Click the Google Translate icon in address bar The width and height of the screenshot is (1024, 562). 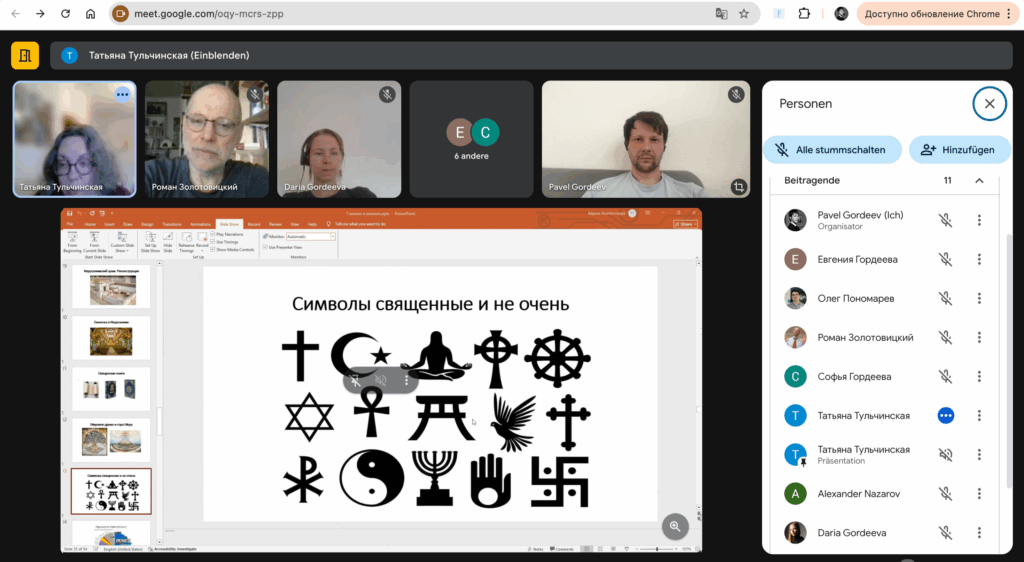721,14
